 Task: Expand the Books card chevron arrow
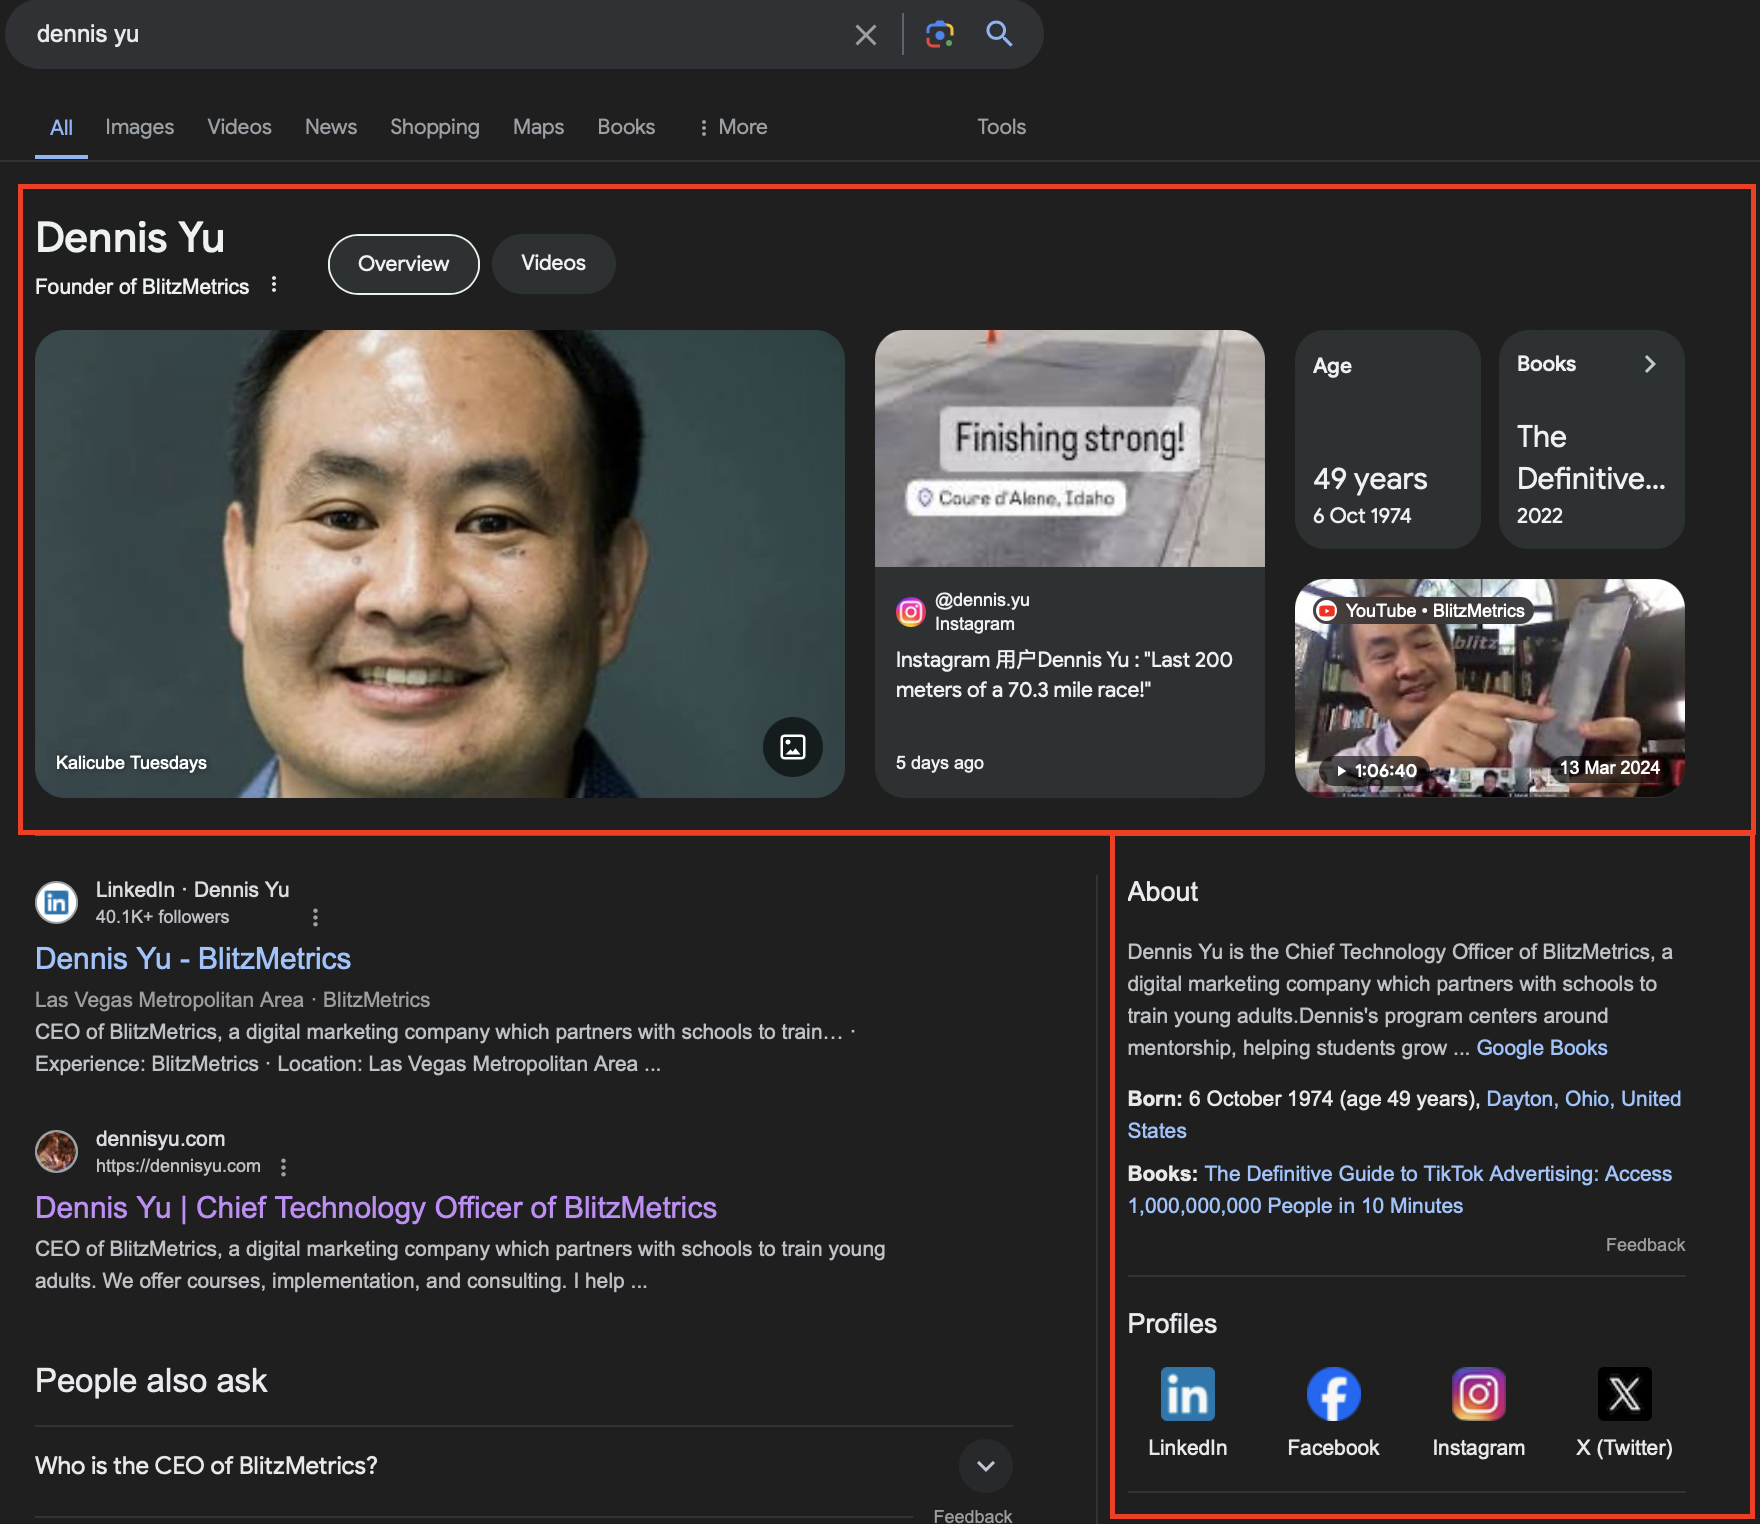1650,364
